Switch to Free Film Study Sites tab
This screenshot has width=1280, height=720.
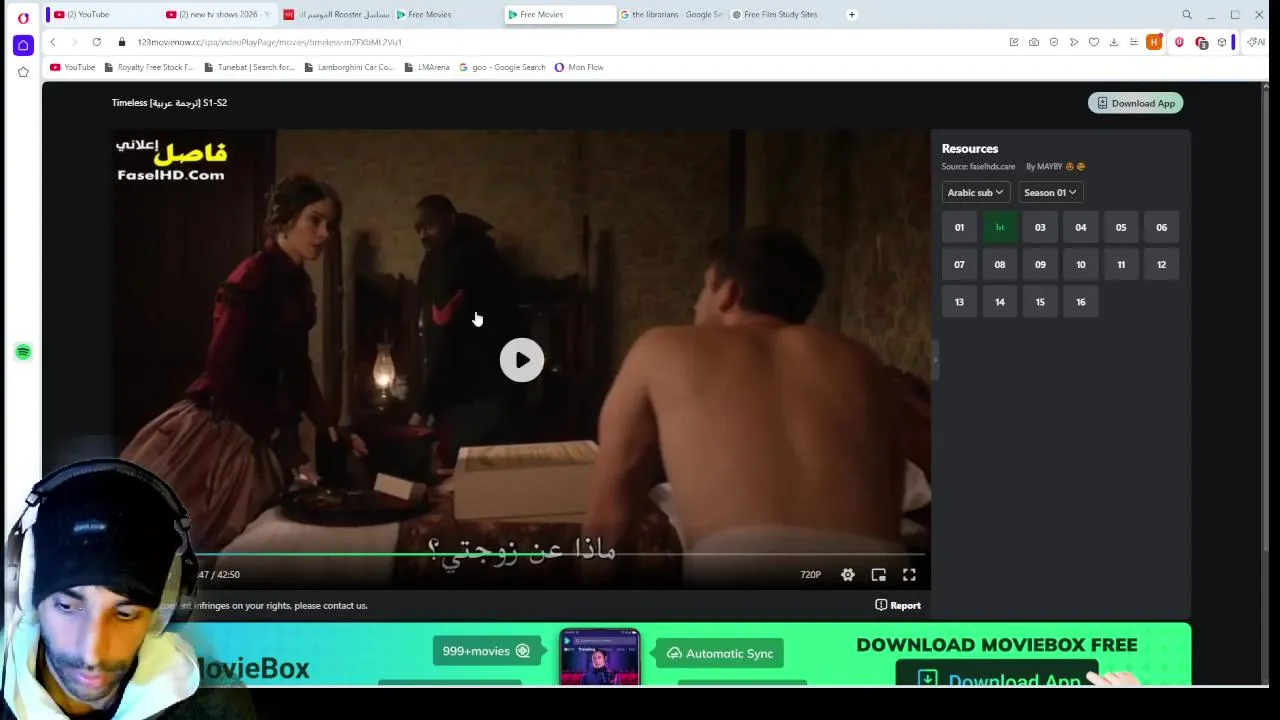point(783,14)
